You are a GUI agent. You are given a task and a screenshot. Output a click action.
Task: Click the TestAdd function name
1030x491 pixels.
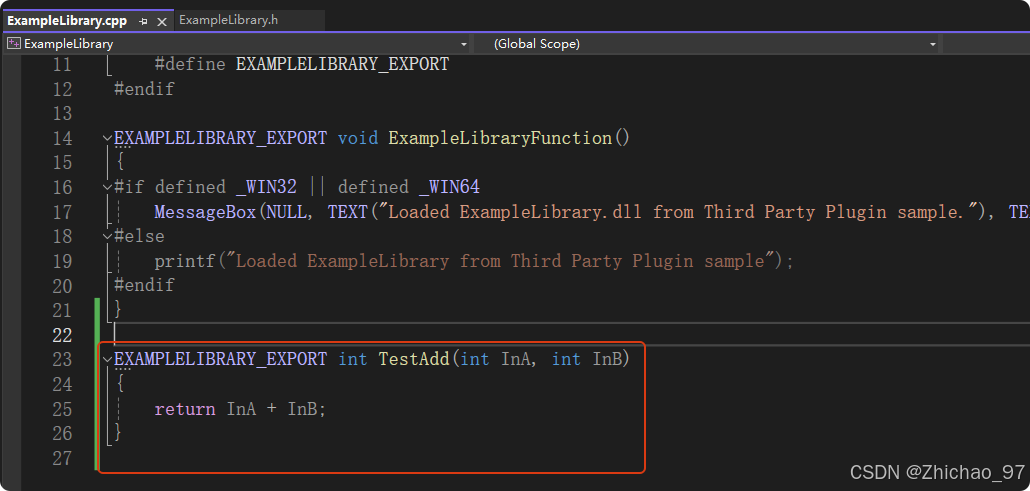(x=414, y=360)
